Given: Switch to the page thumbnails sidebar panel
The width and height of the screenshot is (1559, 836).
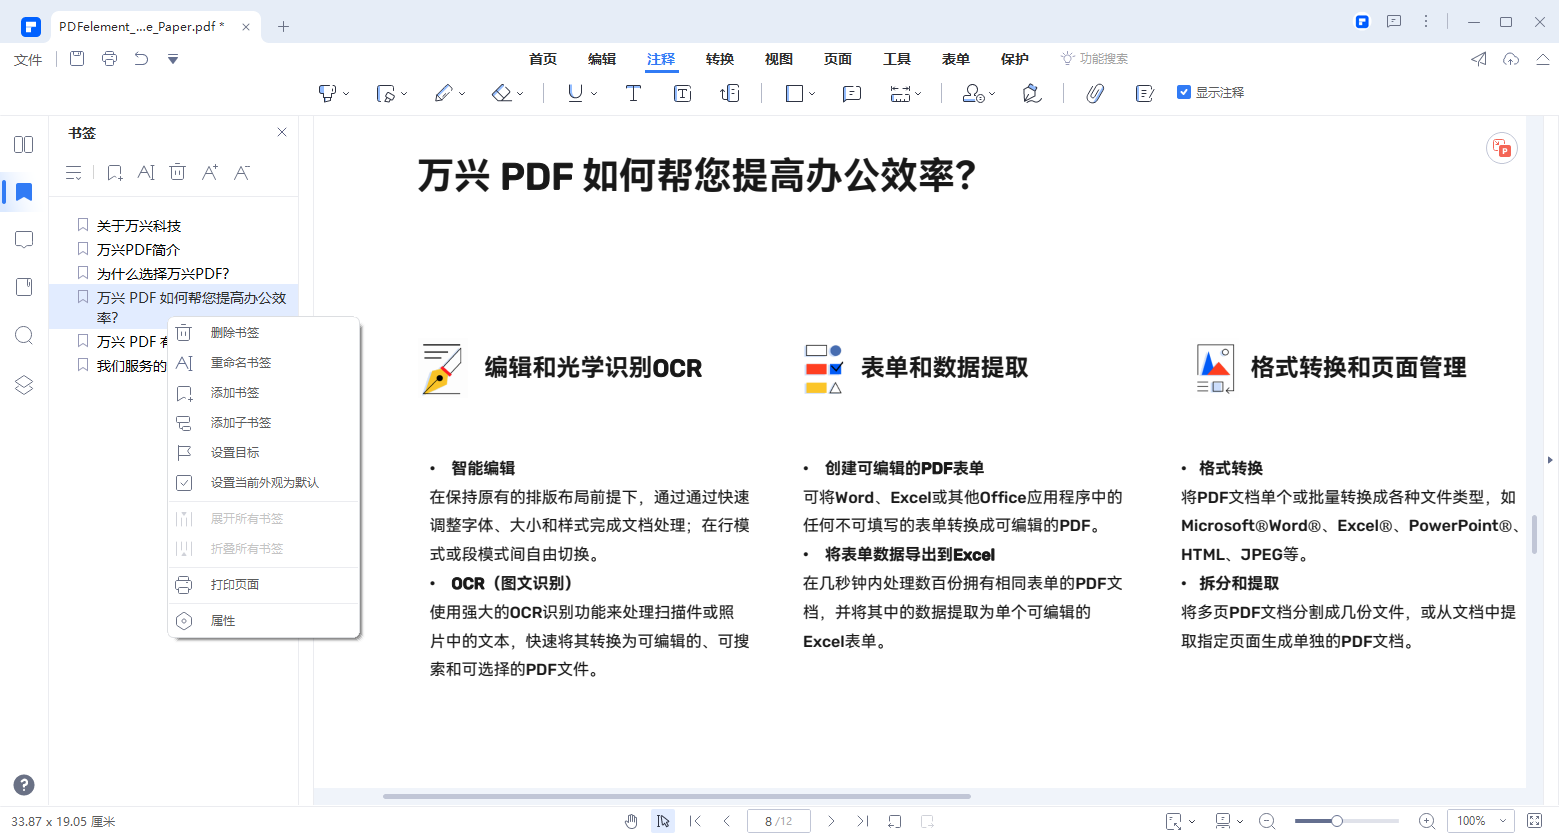Looking at the screenshot, I should [x=23, y=144].
